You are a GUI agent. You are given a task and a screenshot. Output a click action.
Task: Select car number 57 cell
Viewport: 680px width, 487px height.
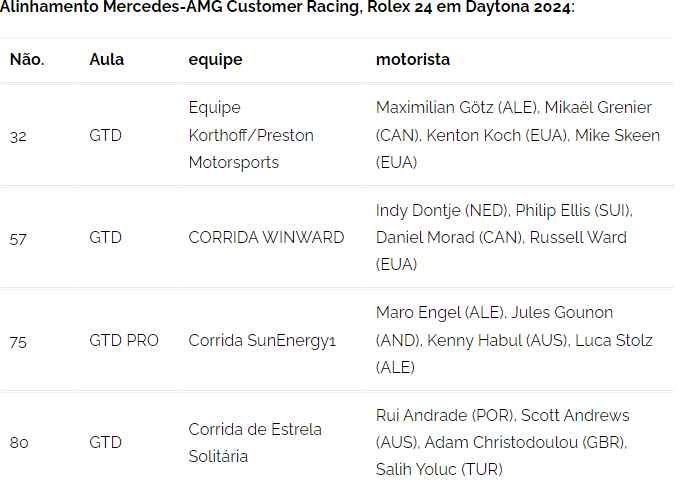click(18, 238)
